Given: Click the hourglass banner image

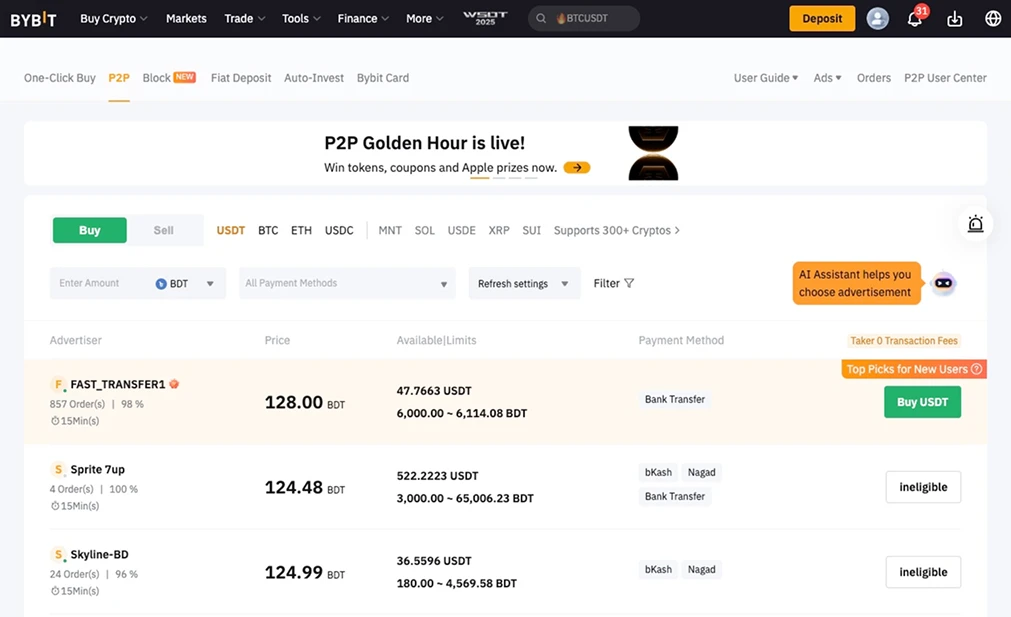Looking at the screenshot, I should point(653,153).
